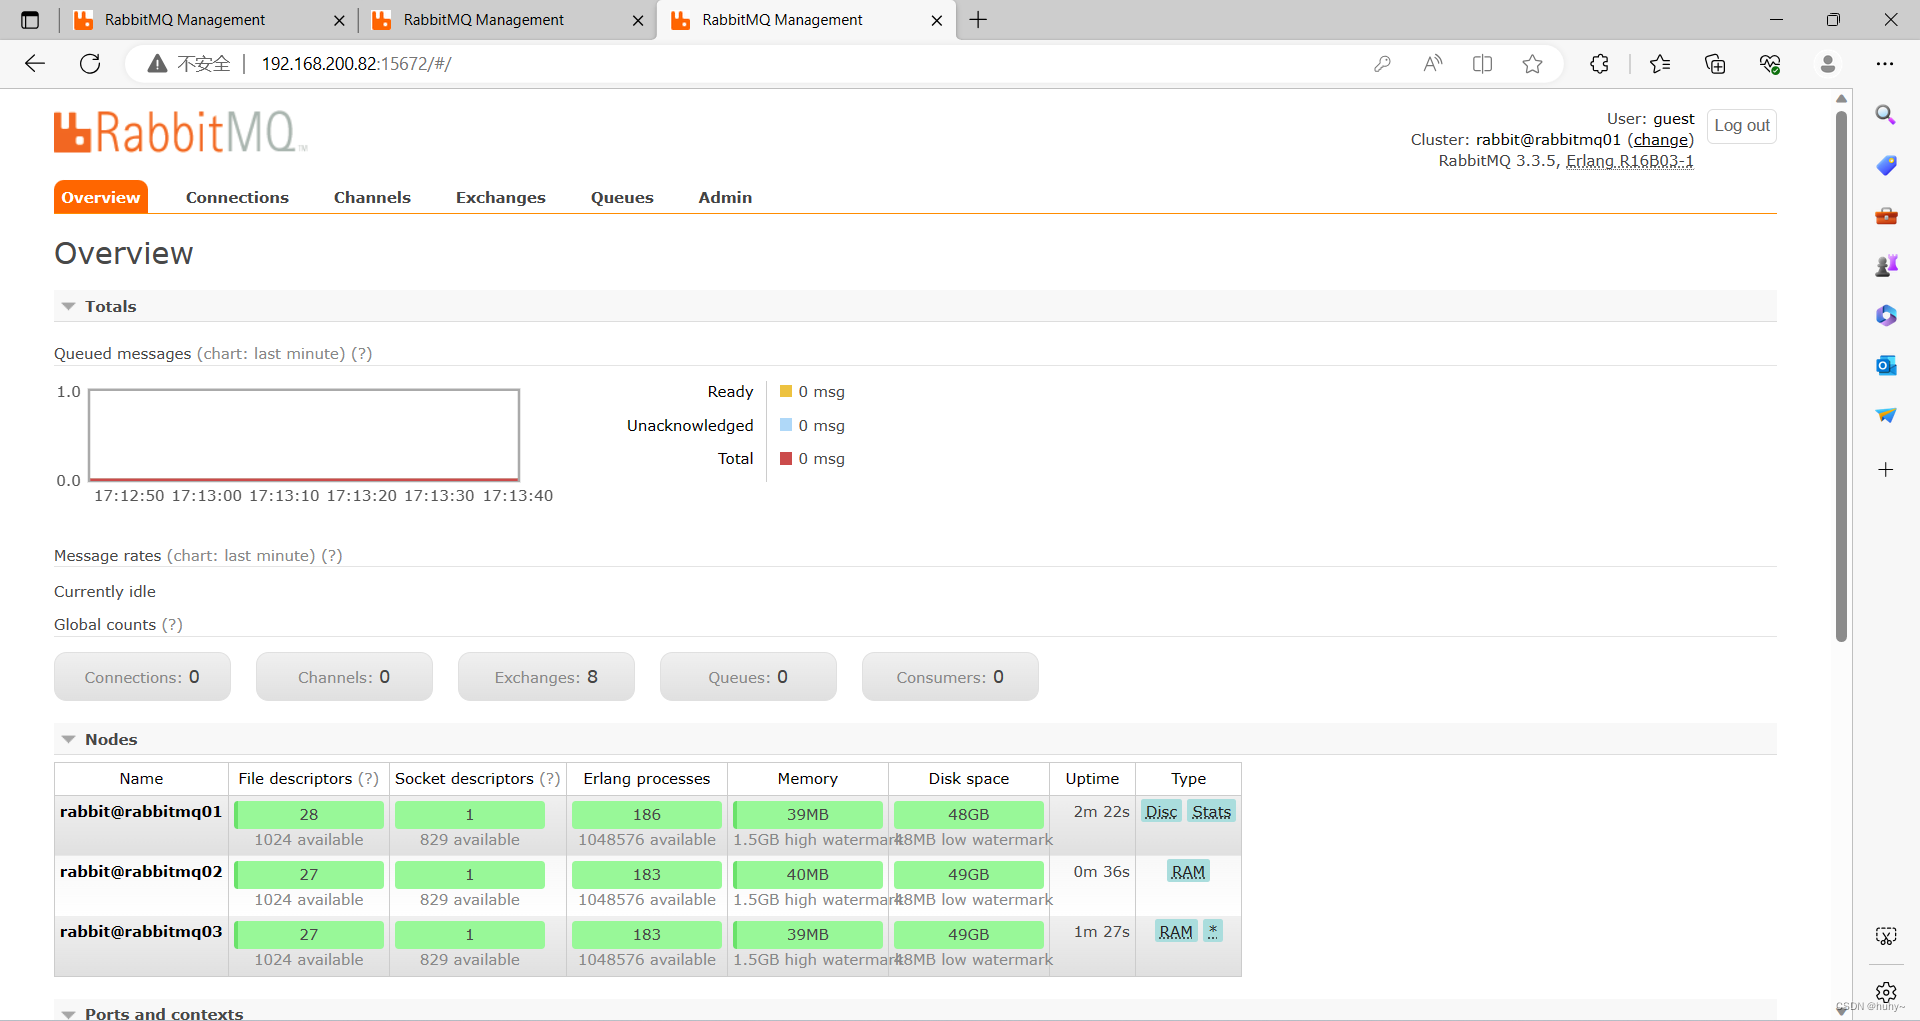The image size is (1920, 1021).
Task: Open the Connections tab
Action: (237, 198)
